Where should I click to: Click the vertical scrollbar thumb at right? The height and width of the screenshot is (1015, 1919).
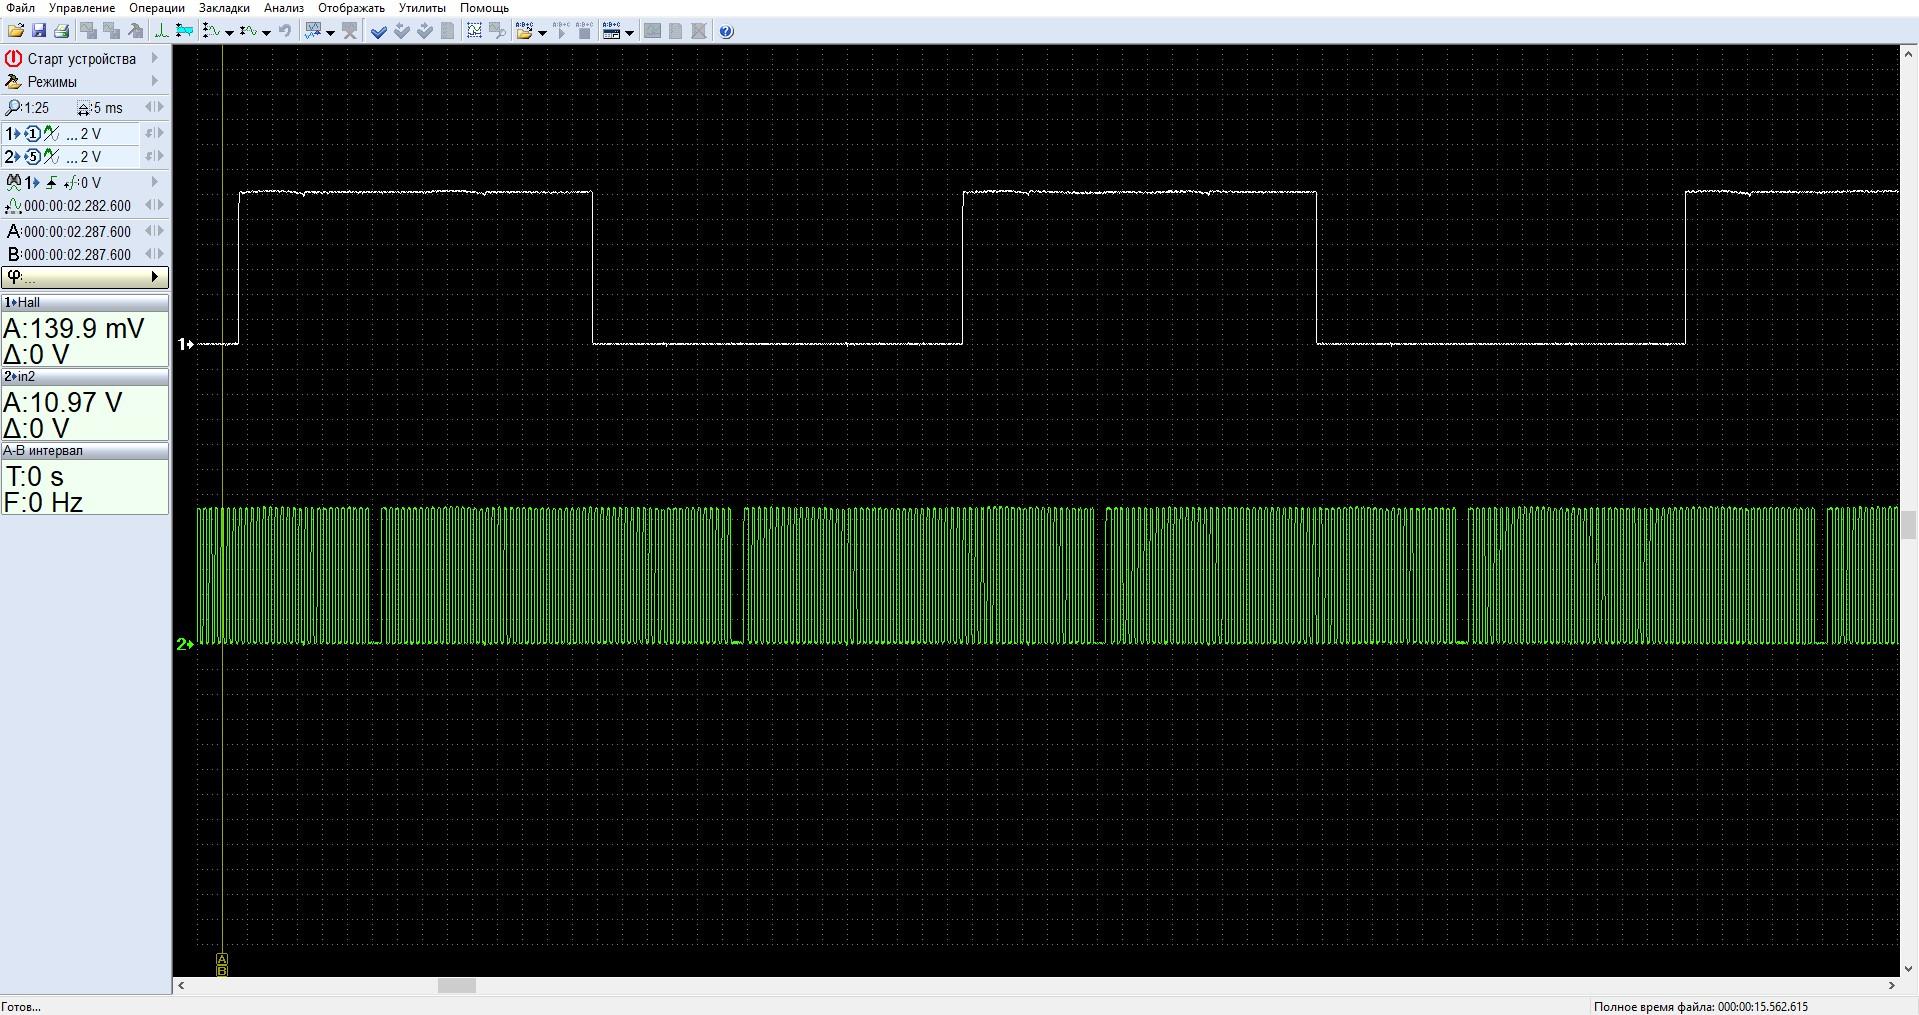1909,524
